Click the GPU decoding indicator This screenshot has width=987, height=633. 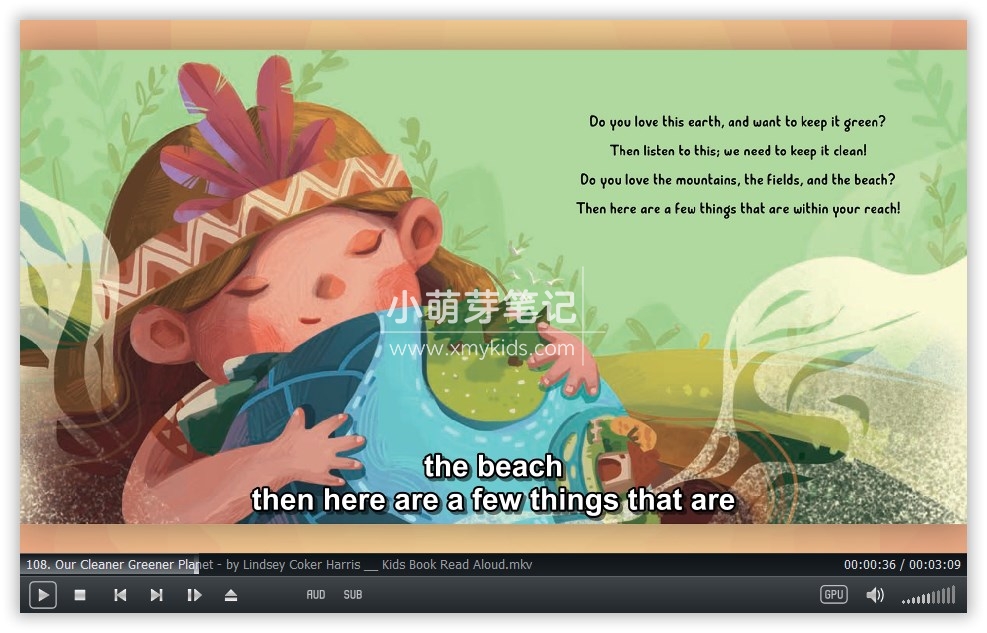(x=833, y=594)
